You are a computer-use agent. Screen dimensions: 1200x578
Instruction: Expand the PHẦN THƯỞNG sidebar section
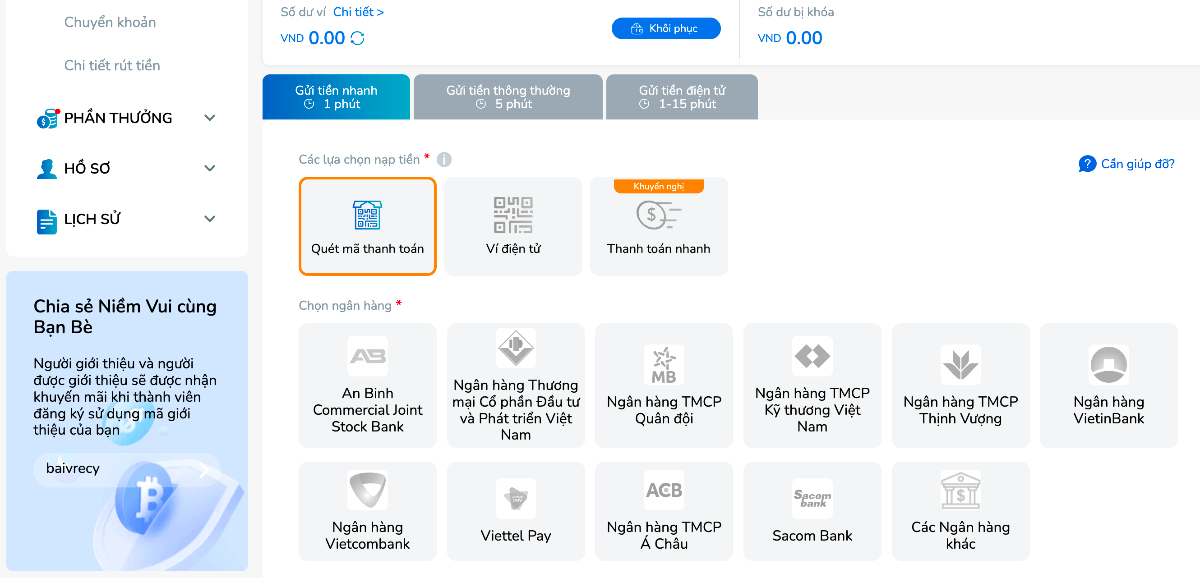[x=209, y=118]
